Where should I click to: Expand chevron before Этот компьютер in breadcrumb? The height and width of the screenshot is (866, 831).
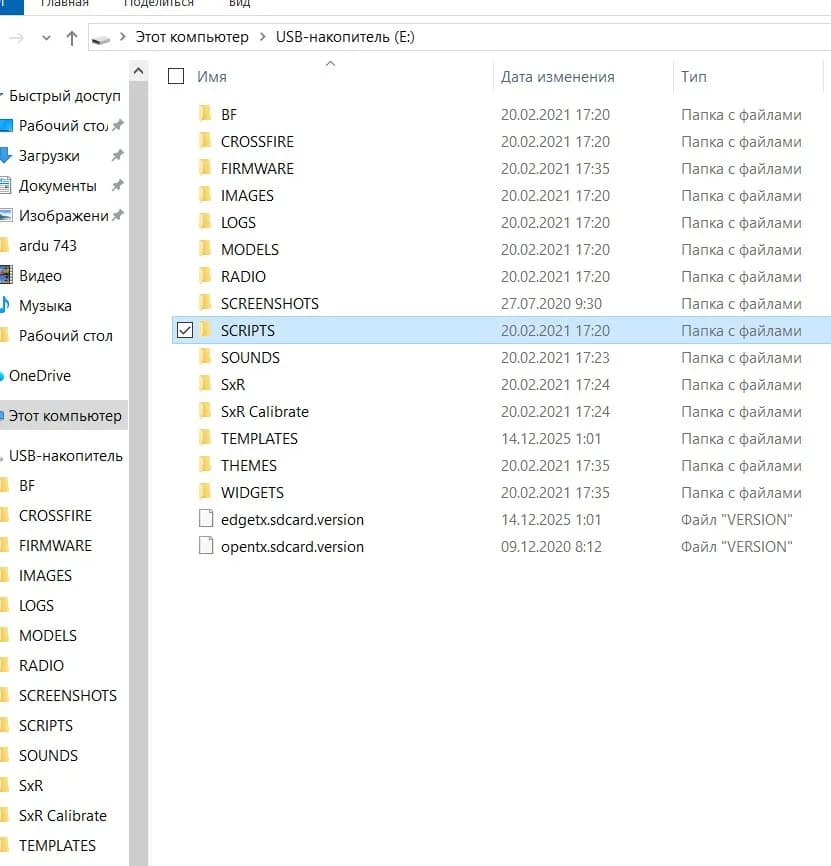coord(123,37)
